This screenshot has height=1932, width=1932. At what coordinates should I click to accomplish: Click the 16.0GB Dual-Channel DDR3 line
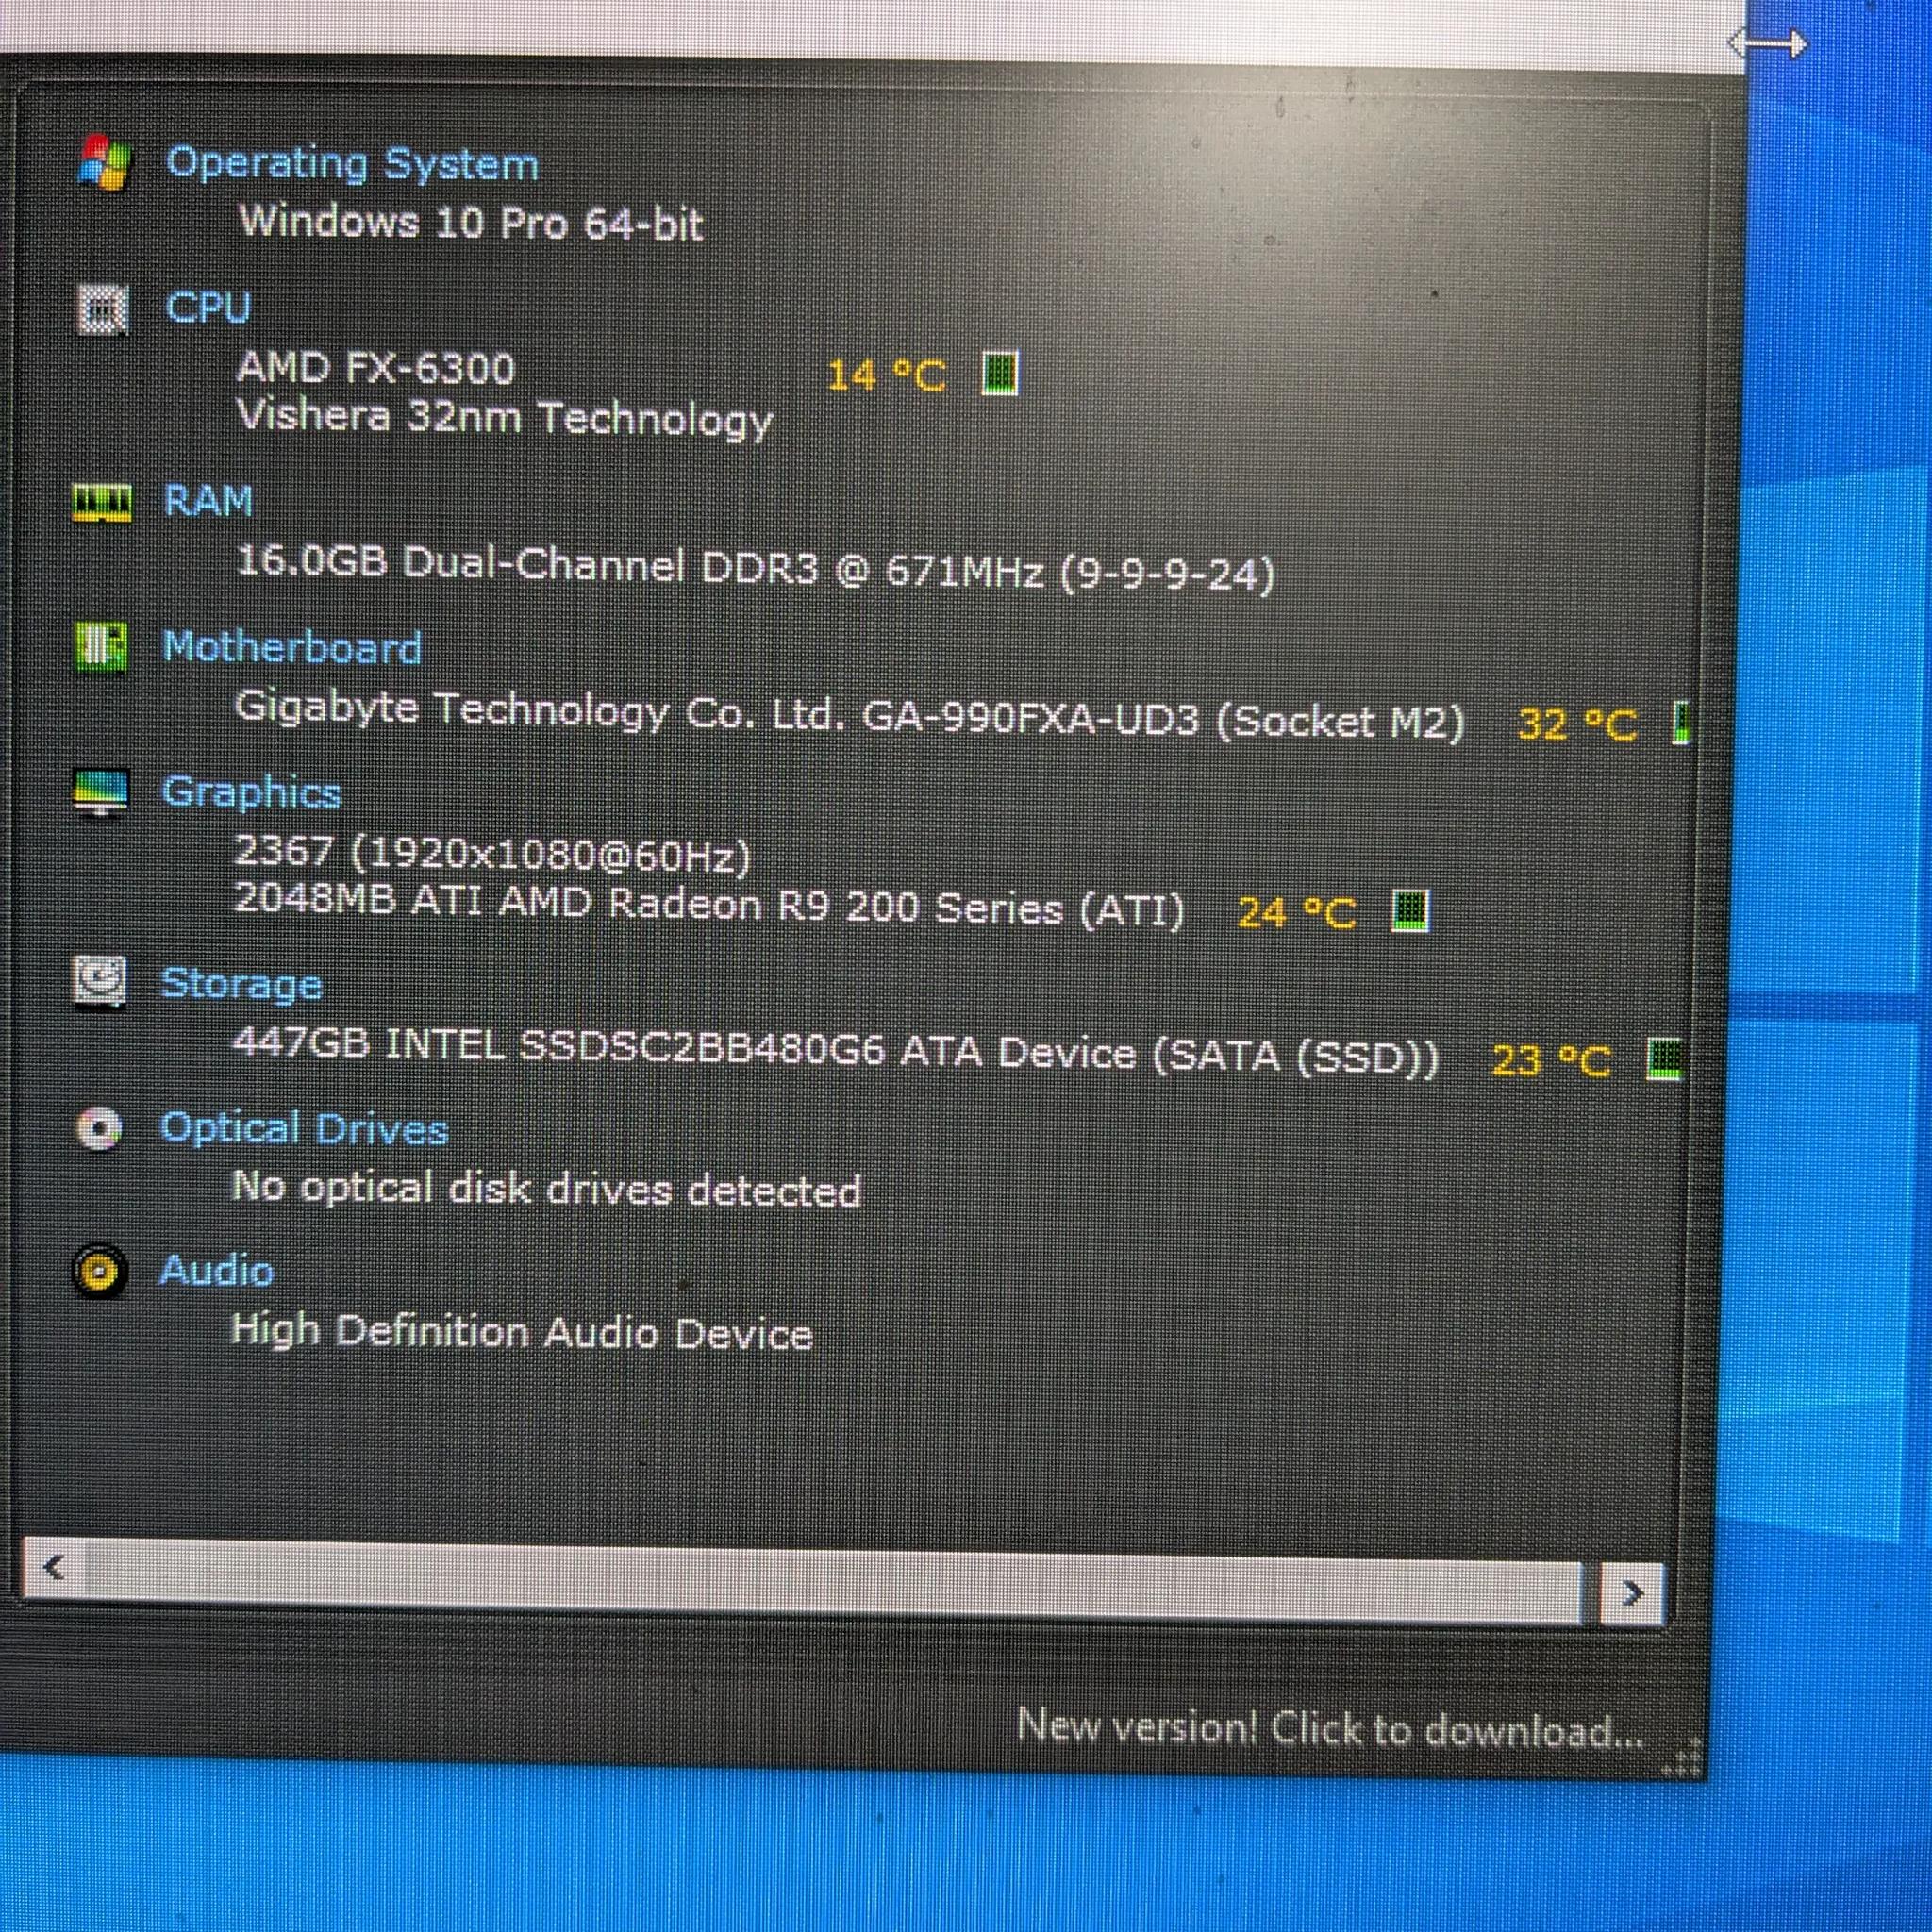tap(756, 568)
